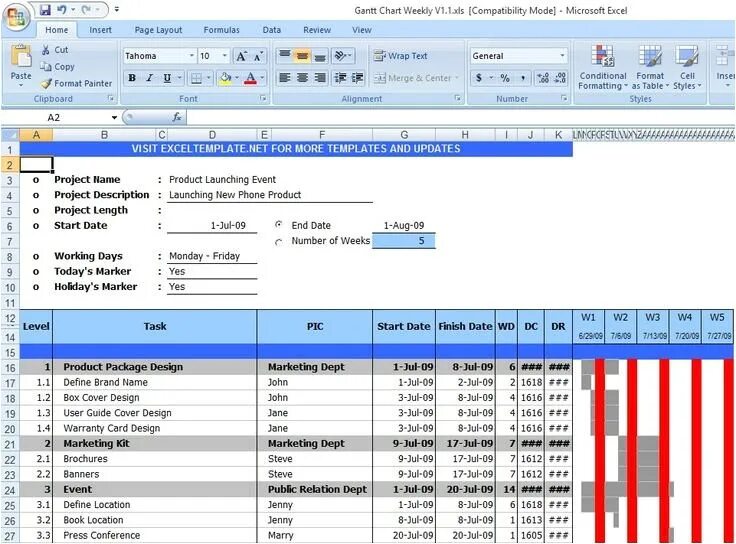This screenshot has height=544, width=736.
Task: Decrease font size with Shrink Font
Action: click(258, 56)
